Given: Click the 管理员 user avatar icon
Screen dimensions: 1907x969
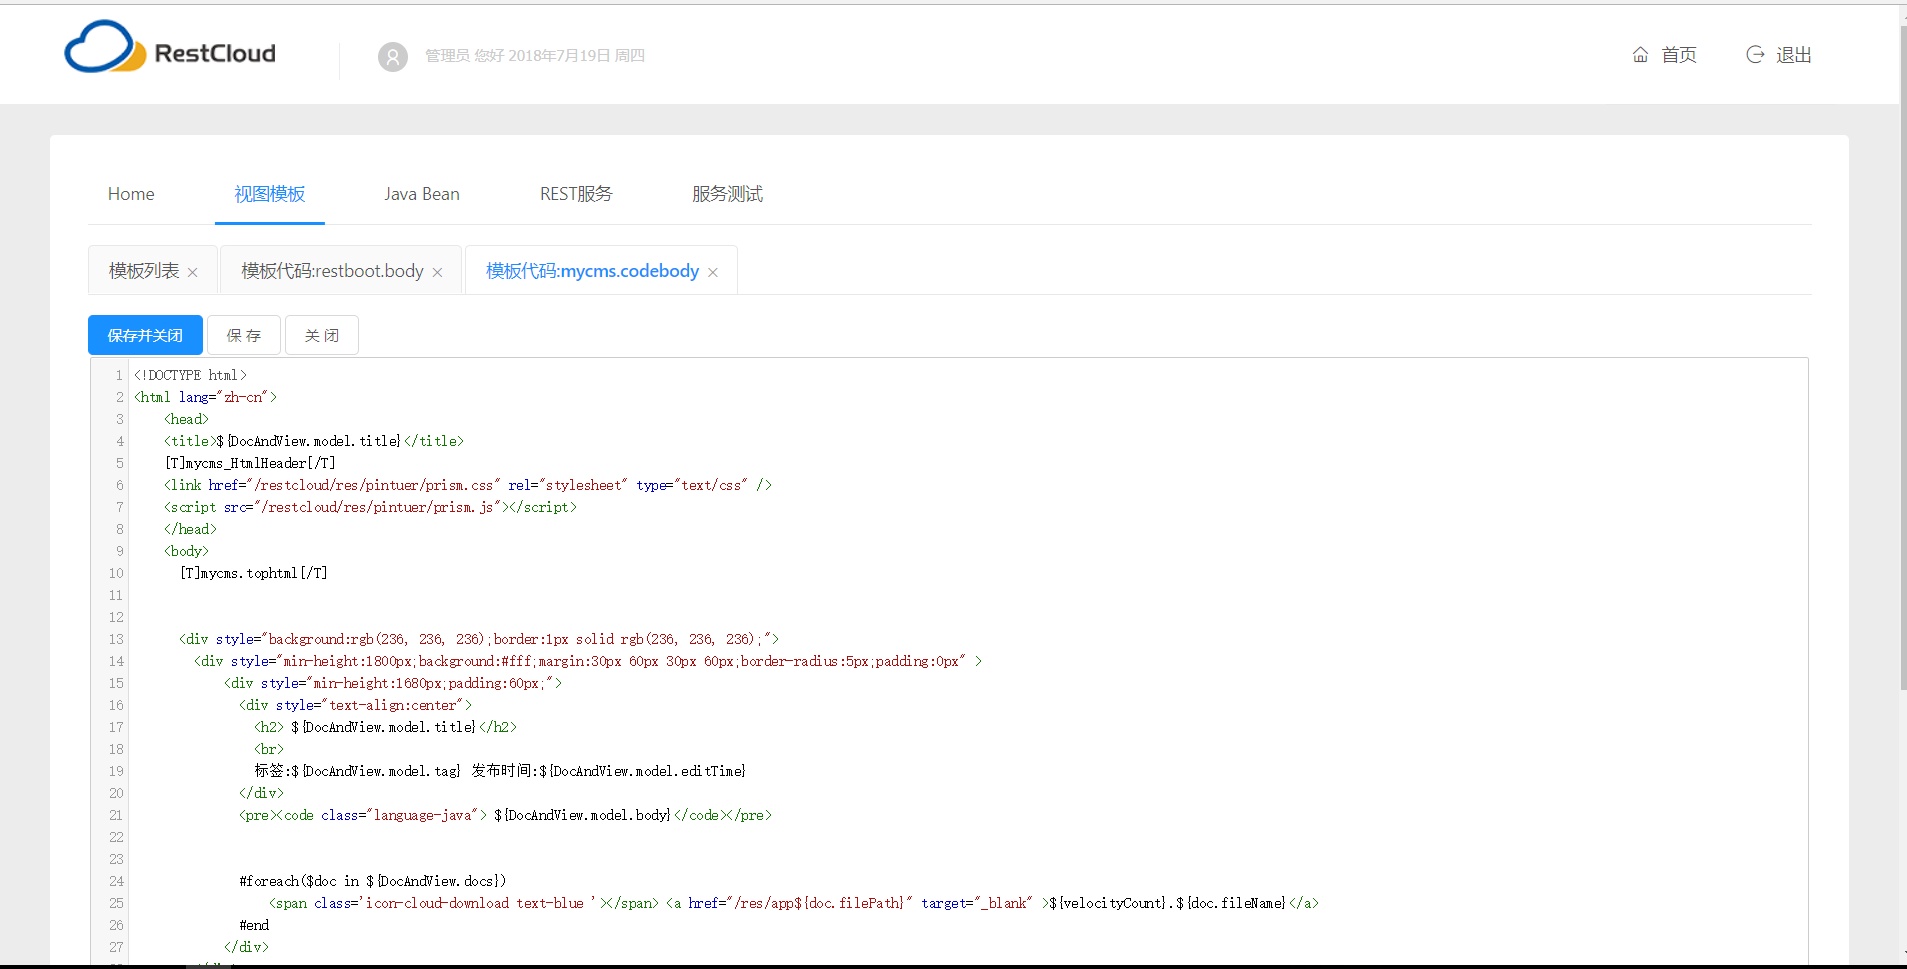Looking at the screenshot, I should pyautogui.click(x=393, y=57).
